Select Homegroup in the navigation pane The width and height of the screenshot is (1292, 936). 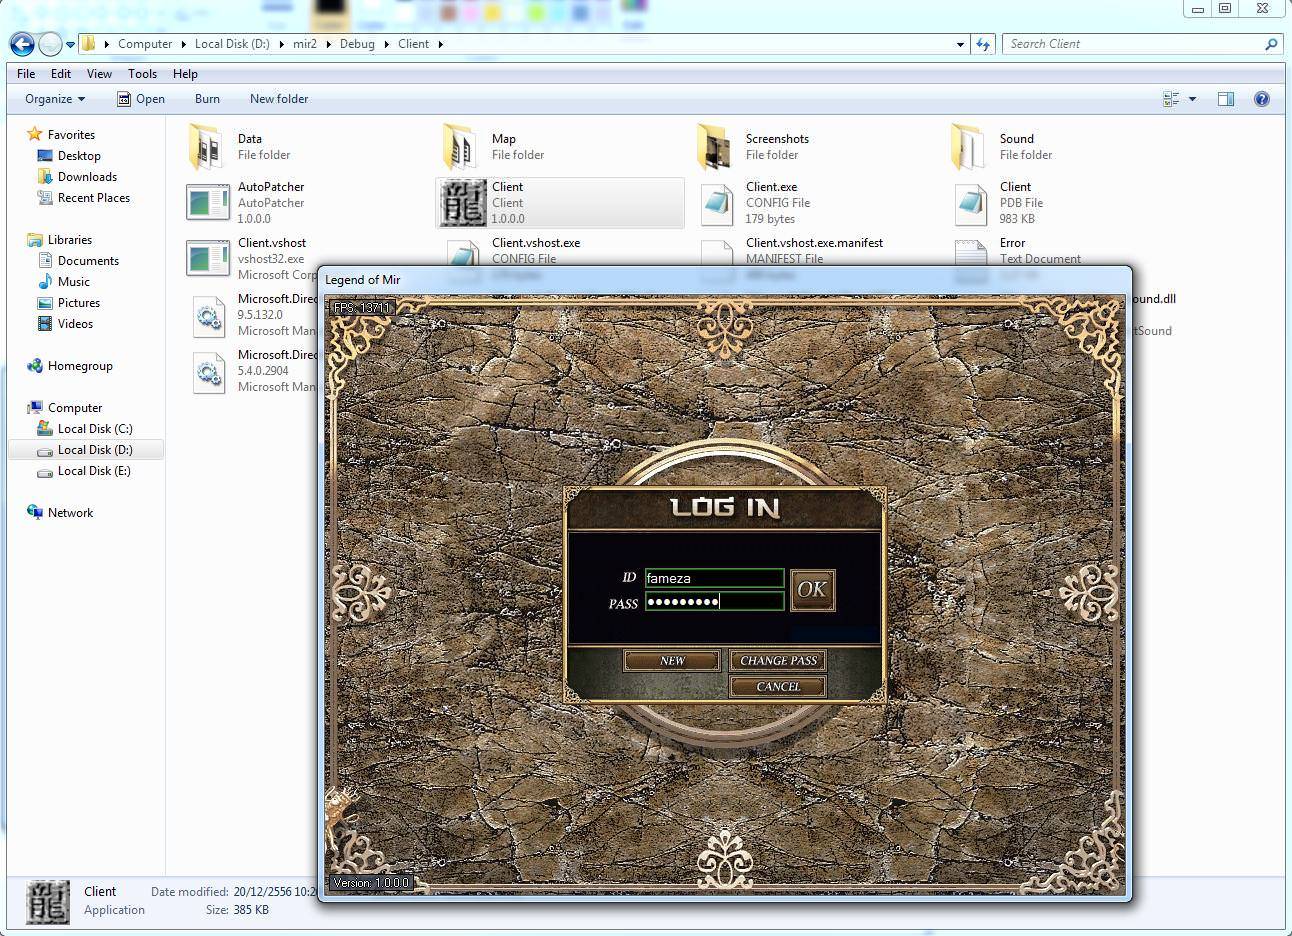[x=80, y=366]
